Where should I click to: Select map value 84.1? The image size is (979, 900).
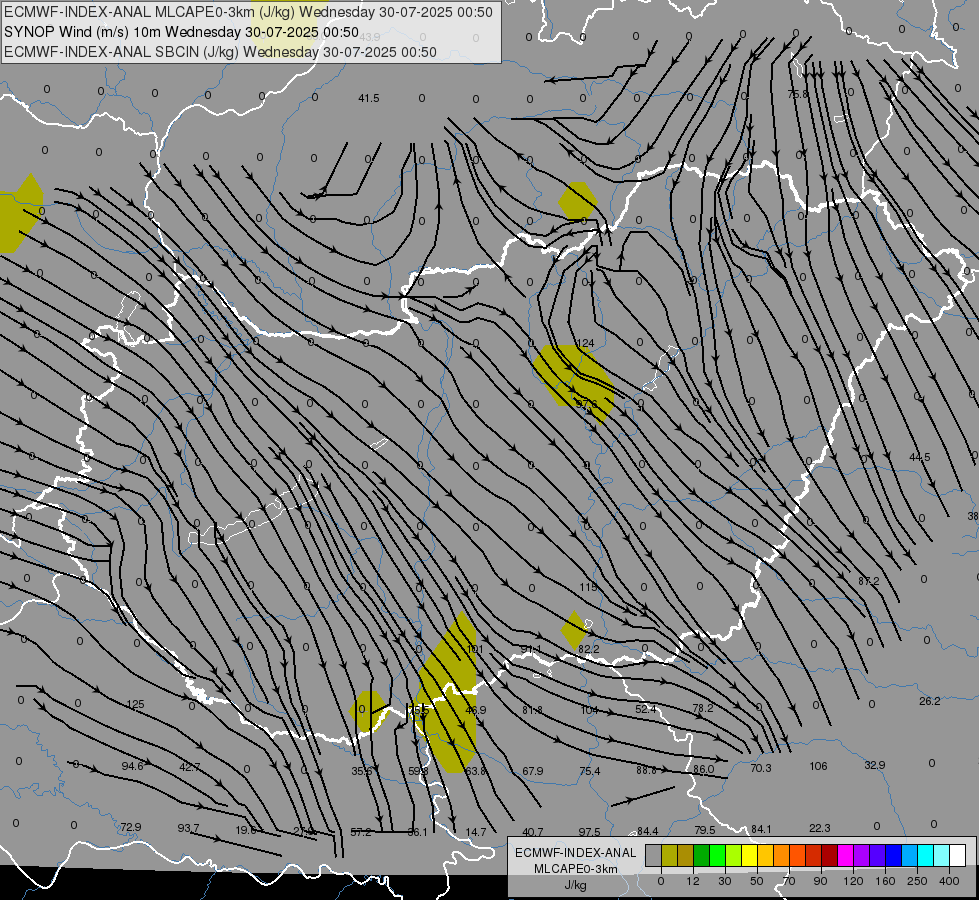(761, 829)
